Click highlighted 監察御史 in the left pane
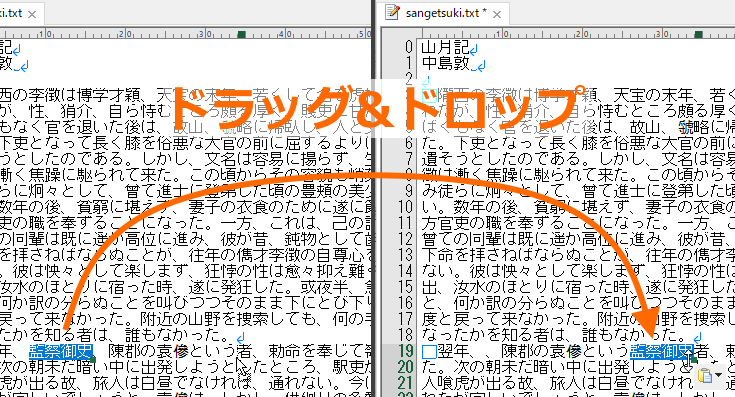The width and height of the screenshot is (735, 397). (61, 351)
